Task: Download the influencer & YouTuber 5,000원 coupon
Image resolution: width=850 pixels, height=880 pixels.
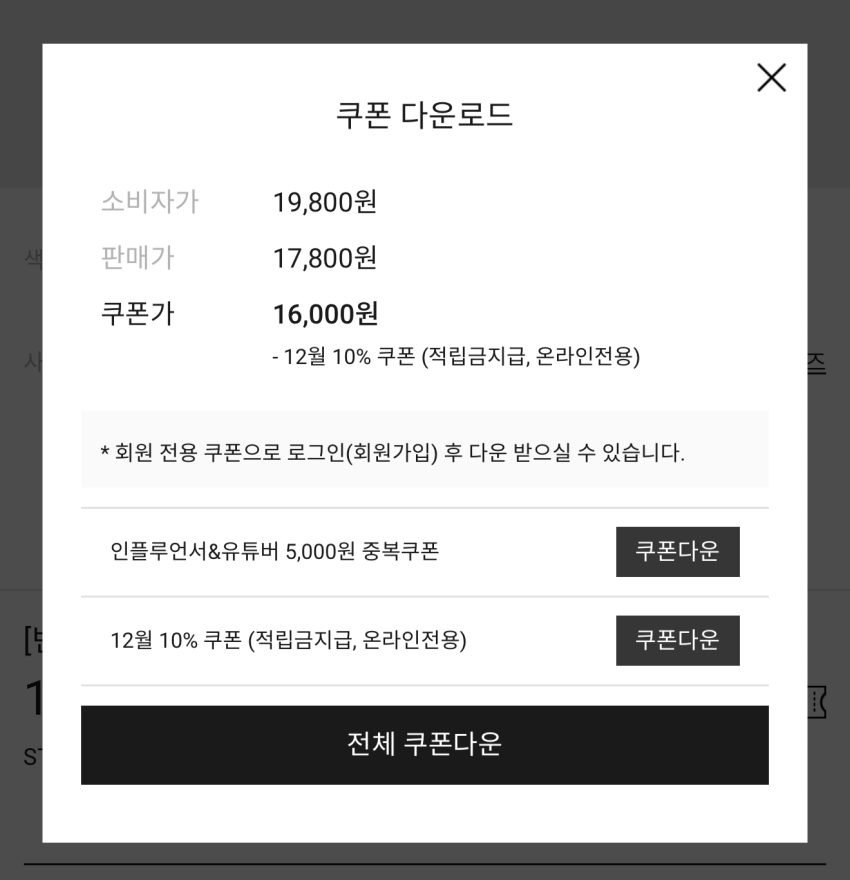Action: (x=677, y=552)
